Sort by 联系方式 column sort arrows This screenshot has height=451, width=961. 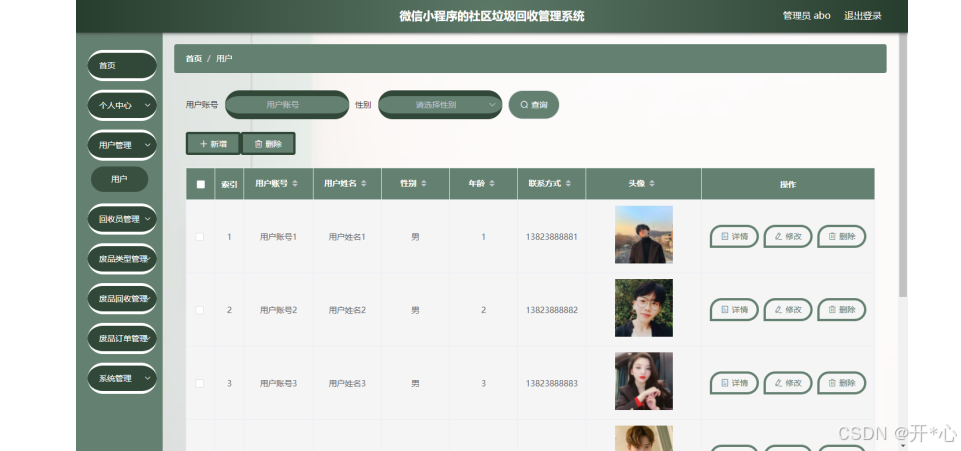(x=568, y=184)
